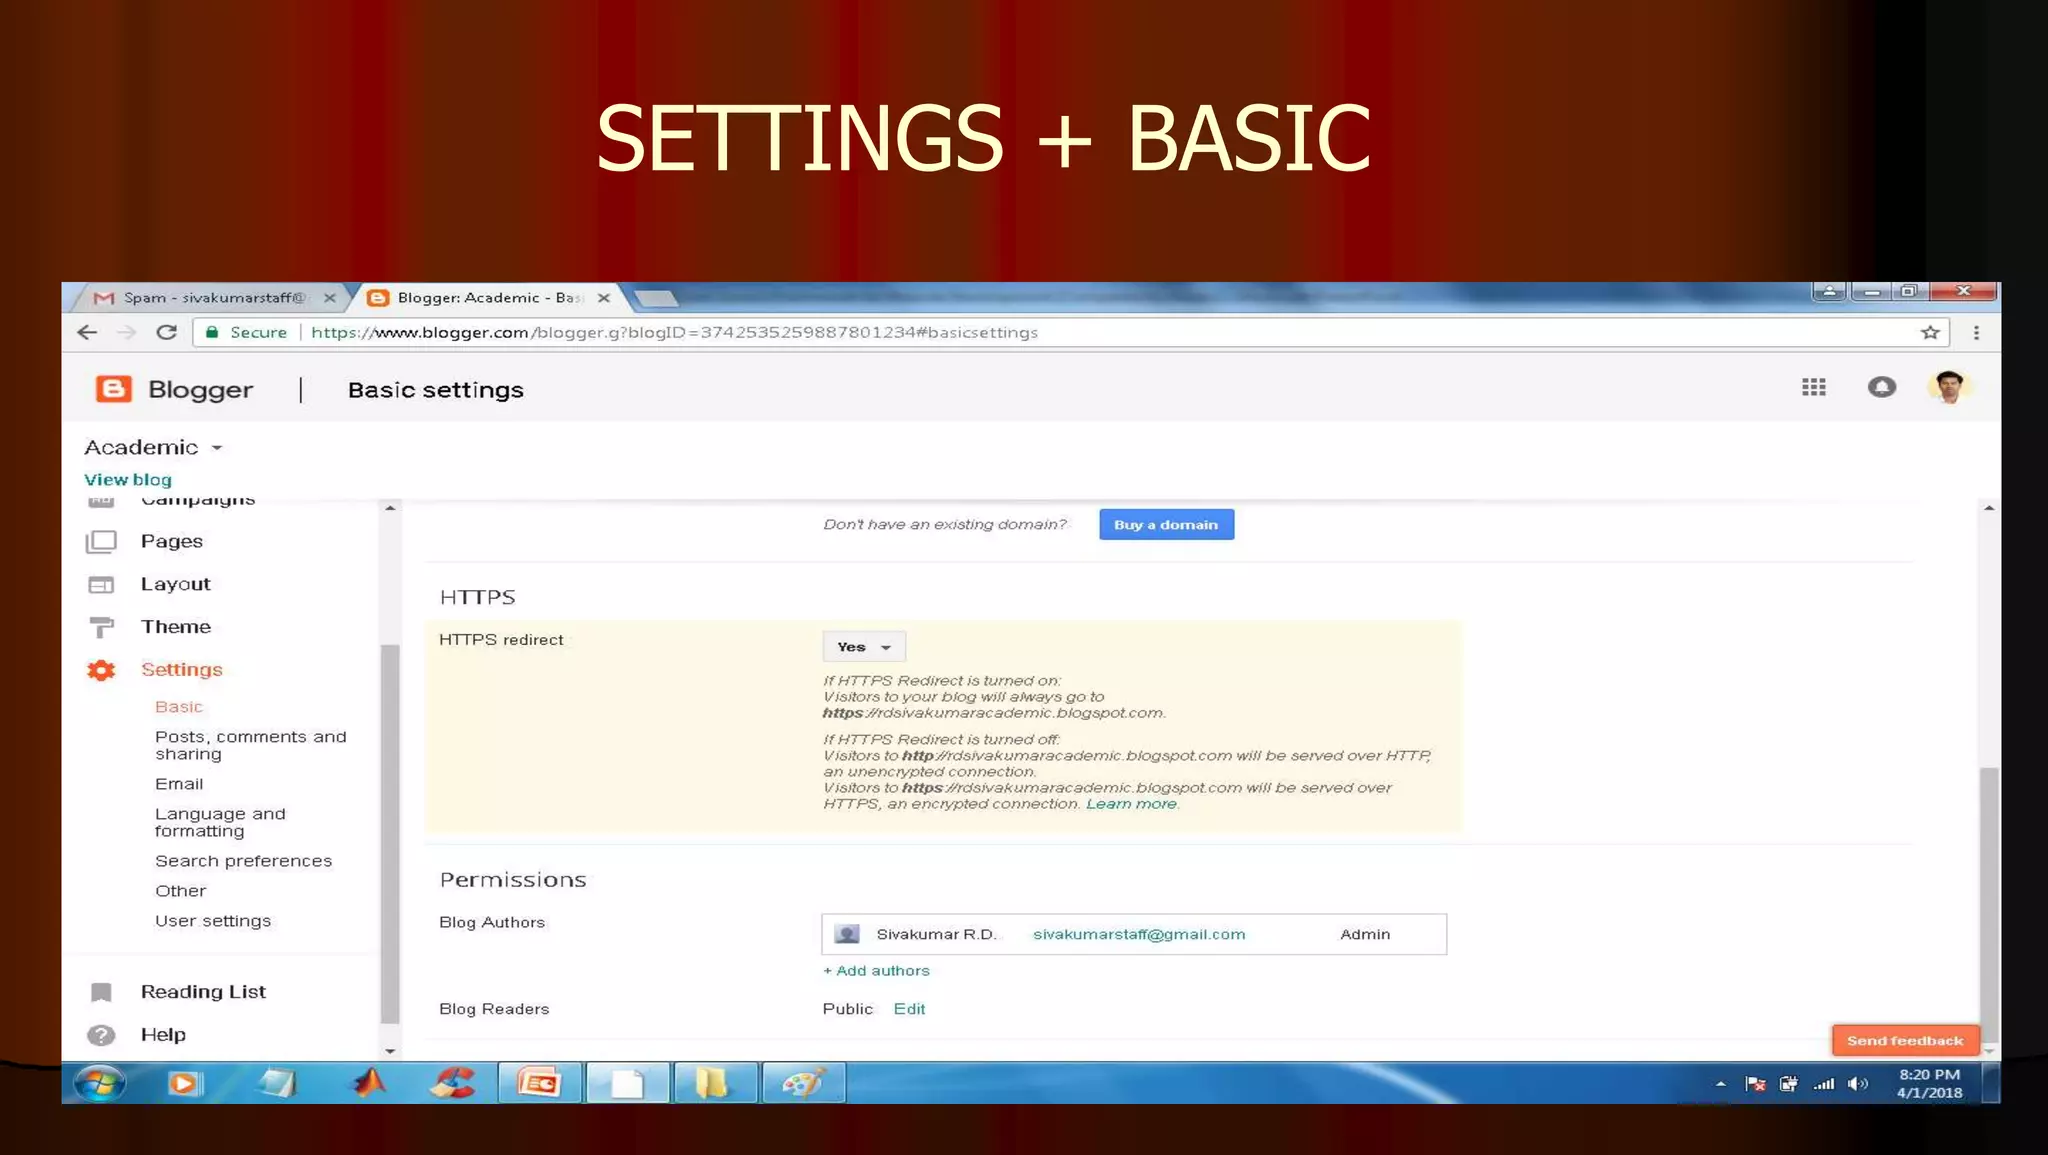Viewport: 2048px width, 1155px height.
Task: Click the Layout sidebar icon
Action: (101, 584)
